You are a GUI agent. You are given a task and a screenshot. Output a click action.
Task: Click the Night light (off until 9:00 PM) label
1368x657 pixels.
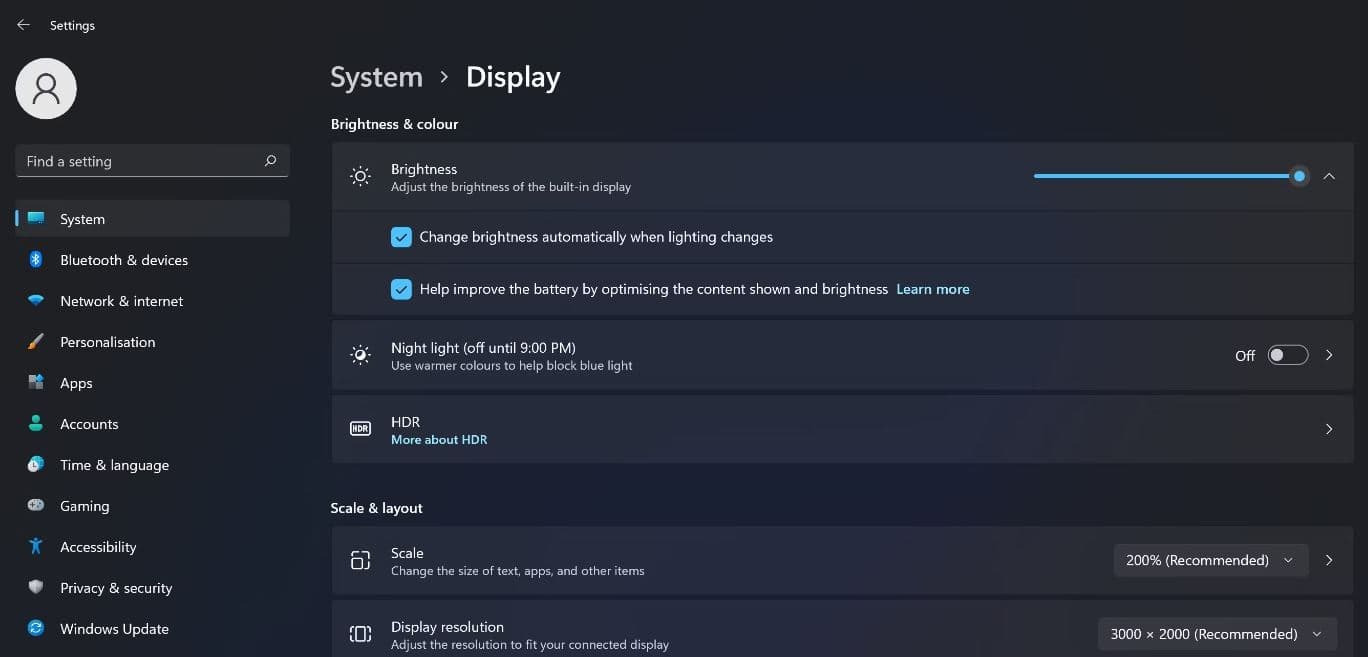(483, 347)
